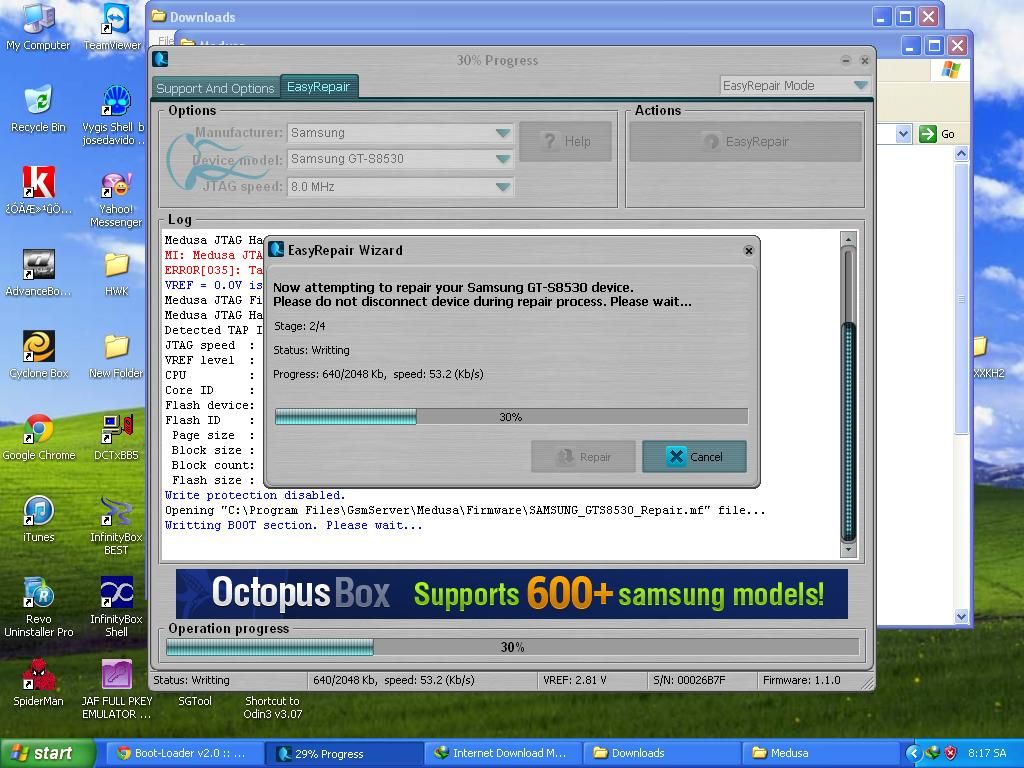Click the wizard 30% progress bar
Viewport: 1024px width, 768px height.
click(511, 417)
